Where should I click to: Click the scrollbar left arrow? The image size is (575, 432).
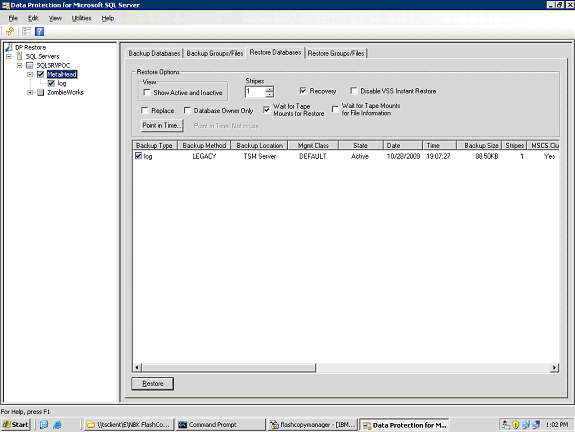pos(137,367)
